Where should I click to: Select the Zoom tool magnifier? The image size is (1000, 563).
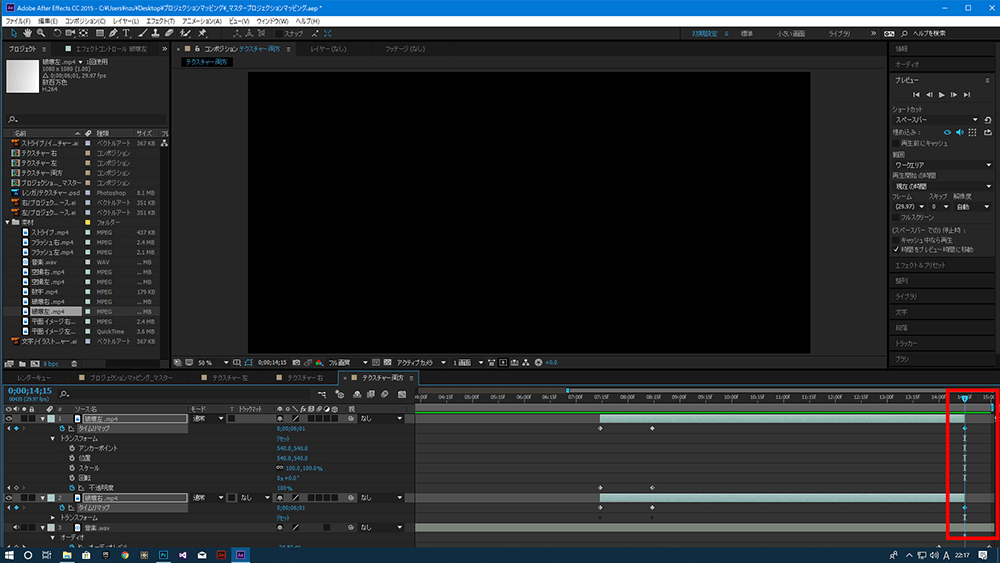coord(40,33)
